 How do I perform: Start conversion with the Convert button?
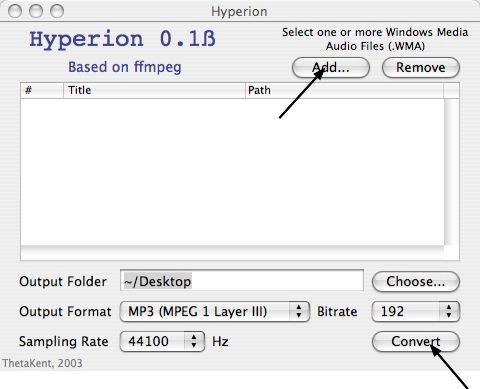click(x=416, y=342)
